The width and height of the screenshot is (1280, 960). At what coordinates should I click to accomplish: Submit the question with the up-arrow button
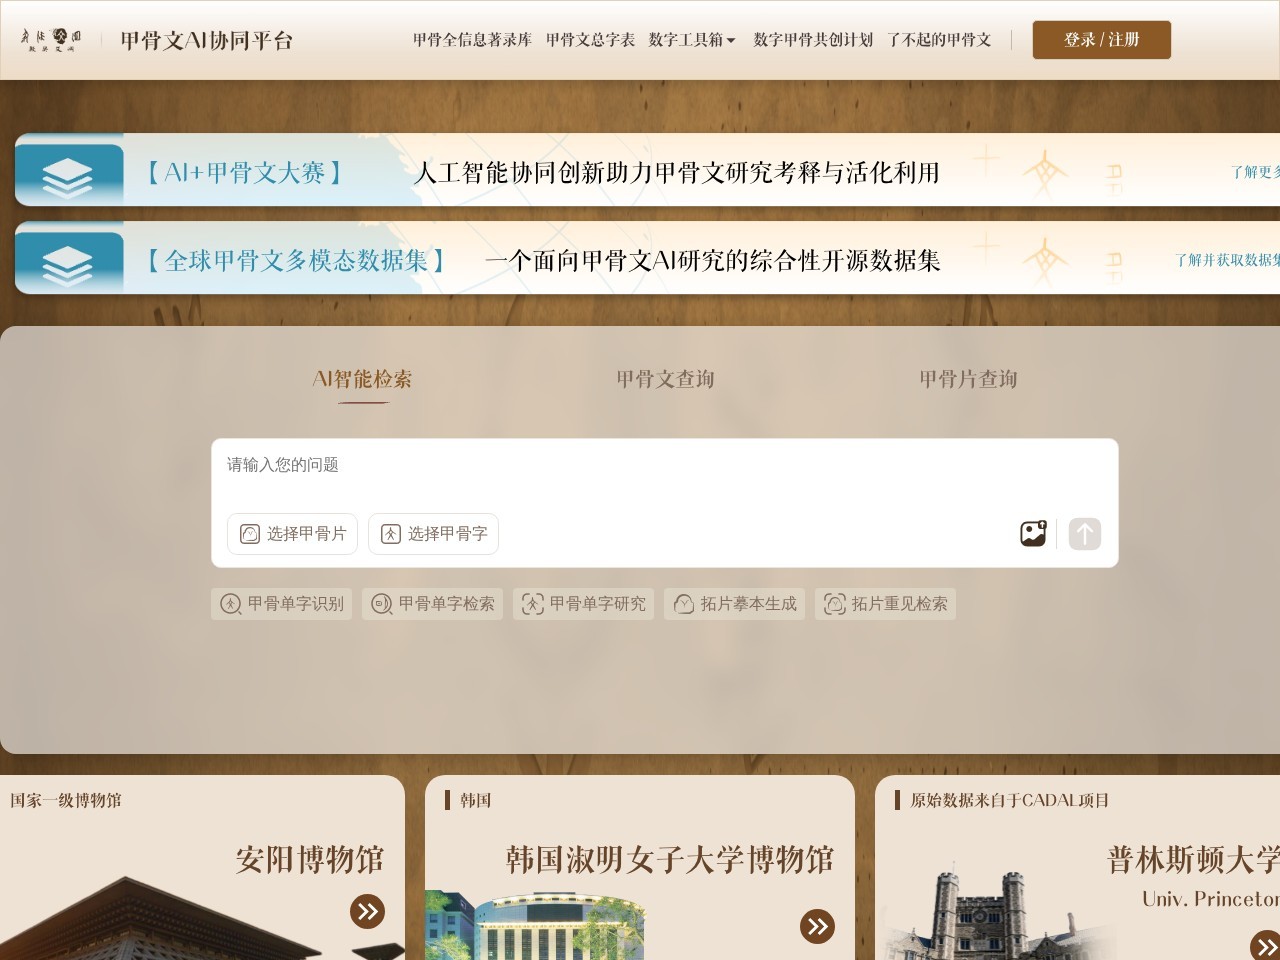point(1085,533)
